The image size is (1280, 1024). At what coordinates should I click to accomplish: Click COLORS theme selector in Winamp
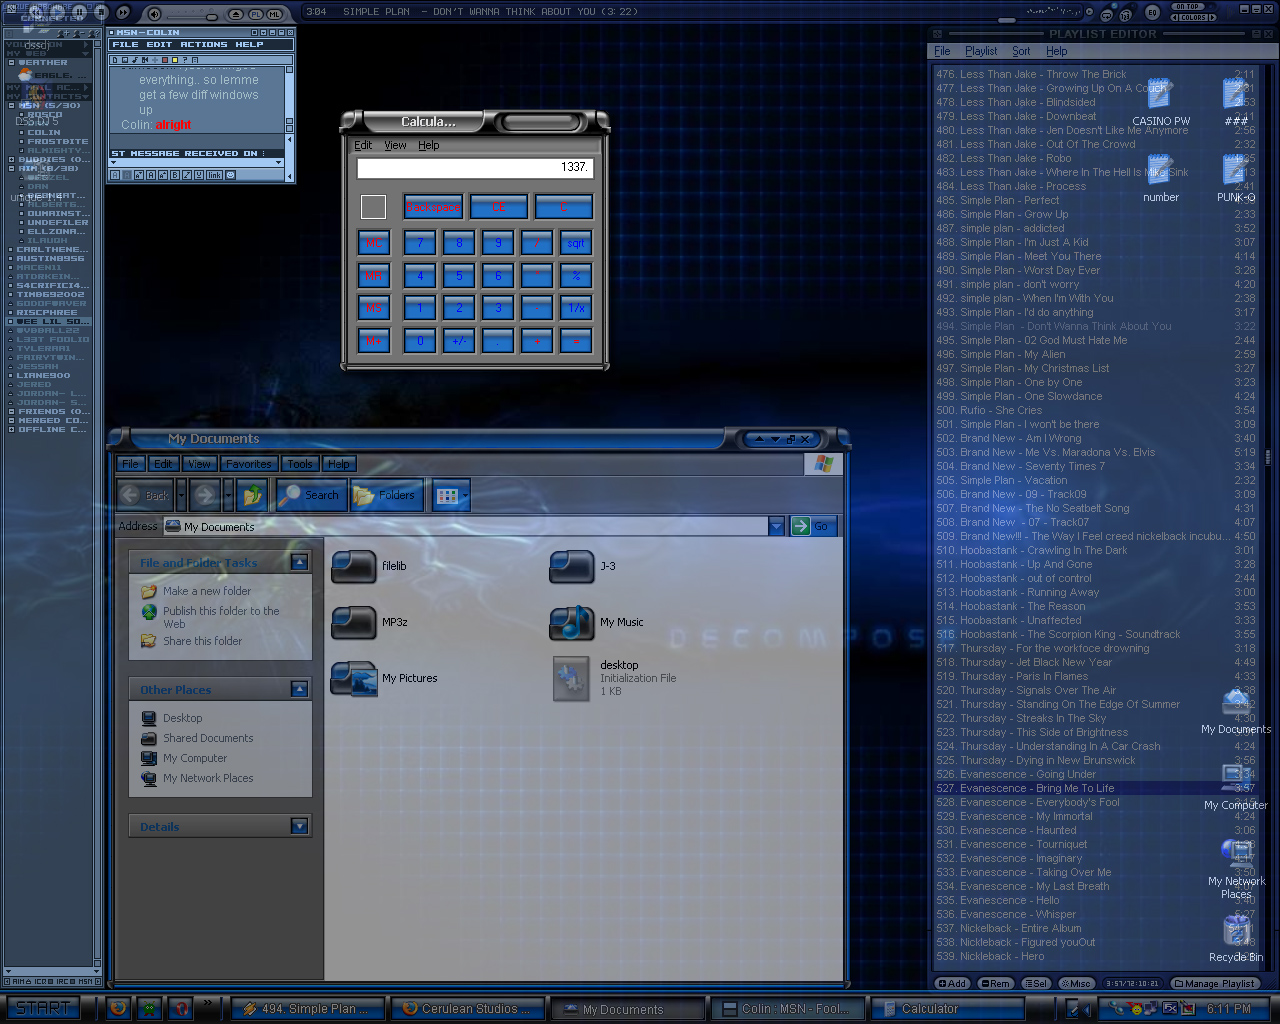[1193, 17]
